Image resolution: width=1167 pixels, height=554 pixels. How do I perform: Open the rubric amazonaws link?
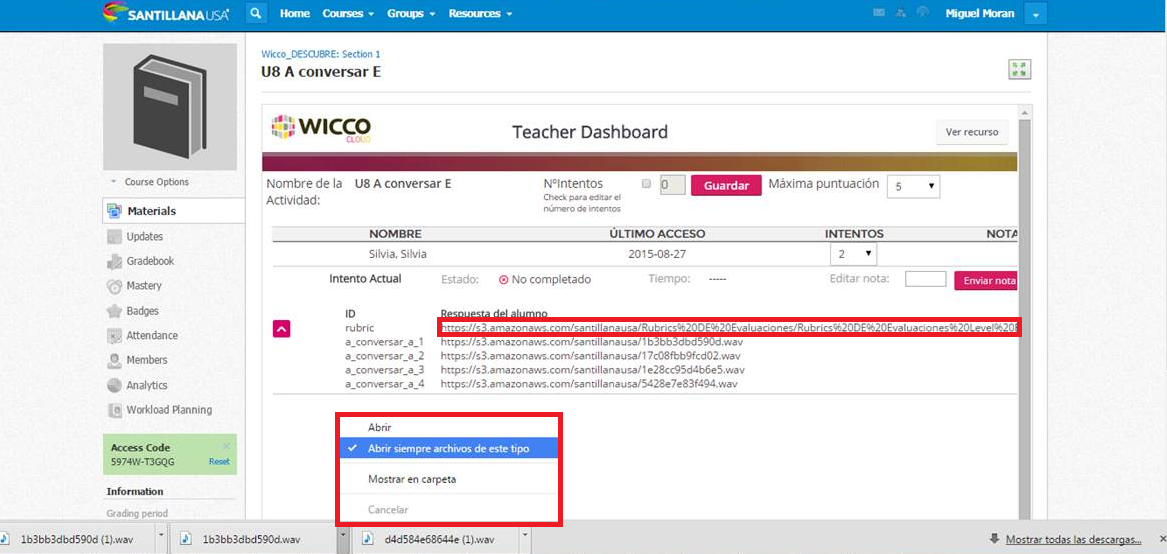coord(729,328)
